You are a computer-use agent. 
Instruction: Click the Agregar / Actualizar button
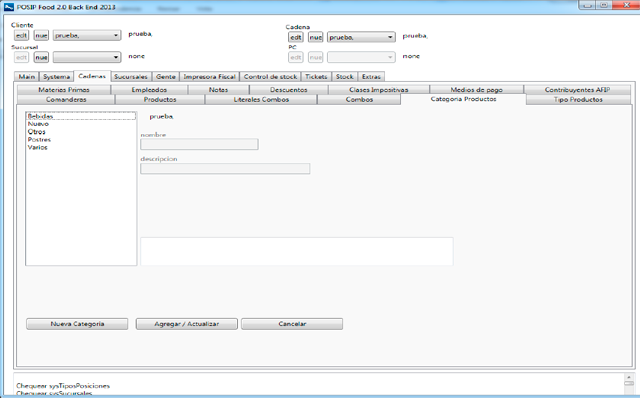click(x=186, y=324)
